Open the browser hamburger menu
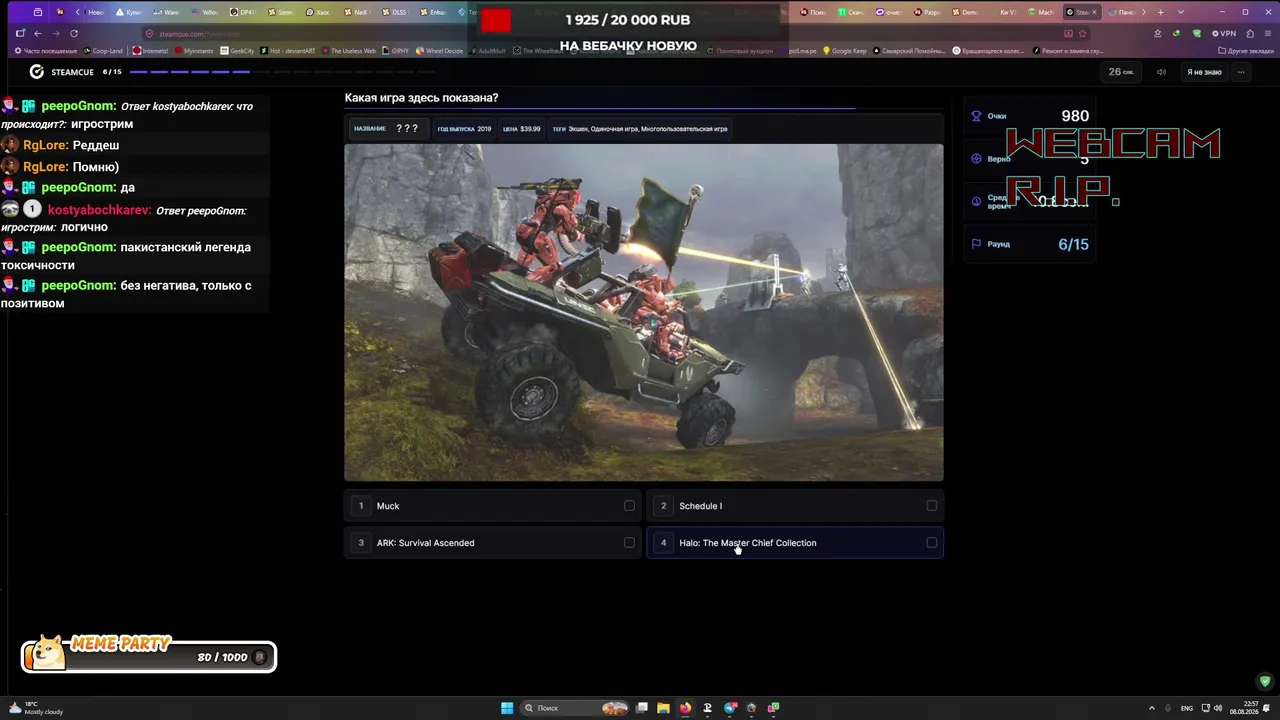Screen dimensions: 1280x720 pos(1267,33)
